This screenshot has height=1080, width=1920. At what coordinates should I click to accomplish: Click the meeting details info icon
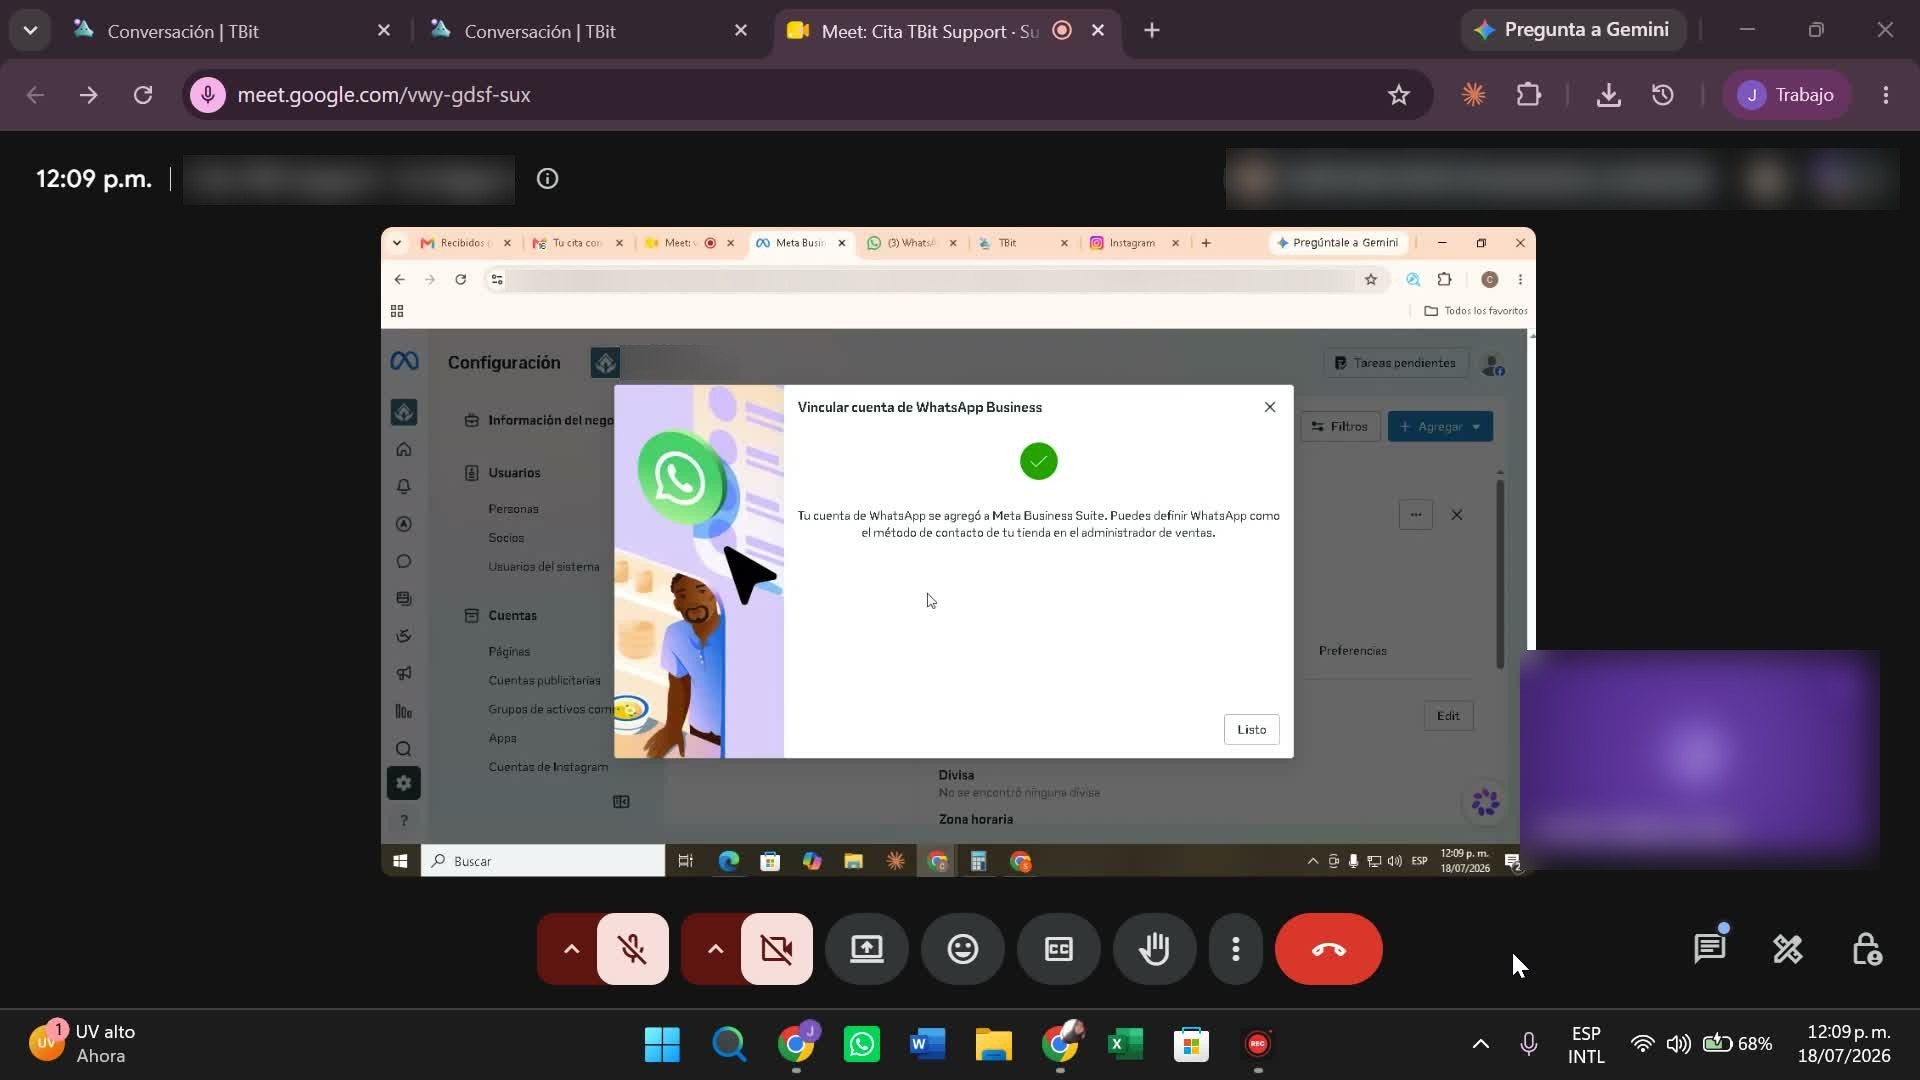coord(547,179)
